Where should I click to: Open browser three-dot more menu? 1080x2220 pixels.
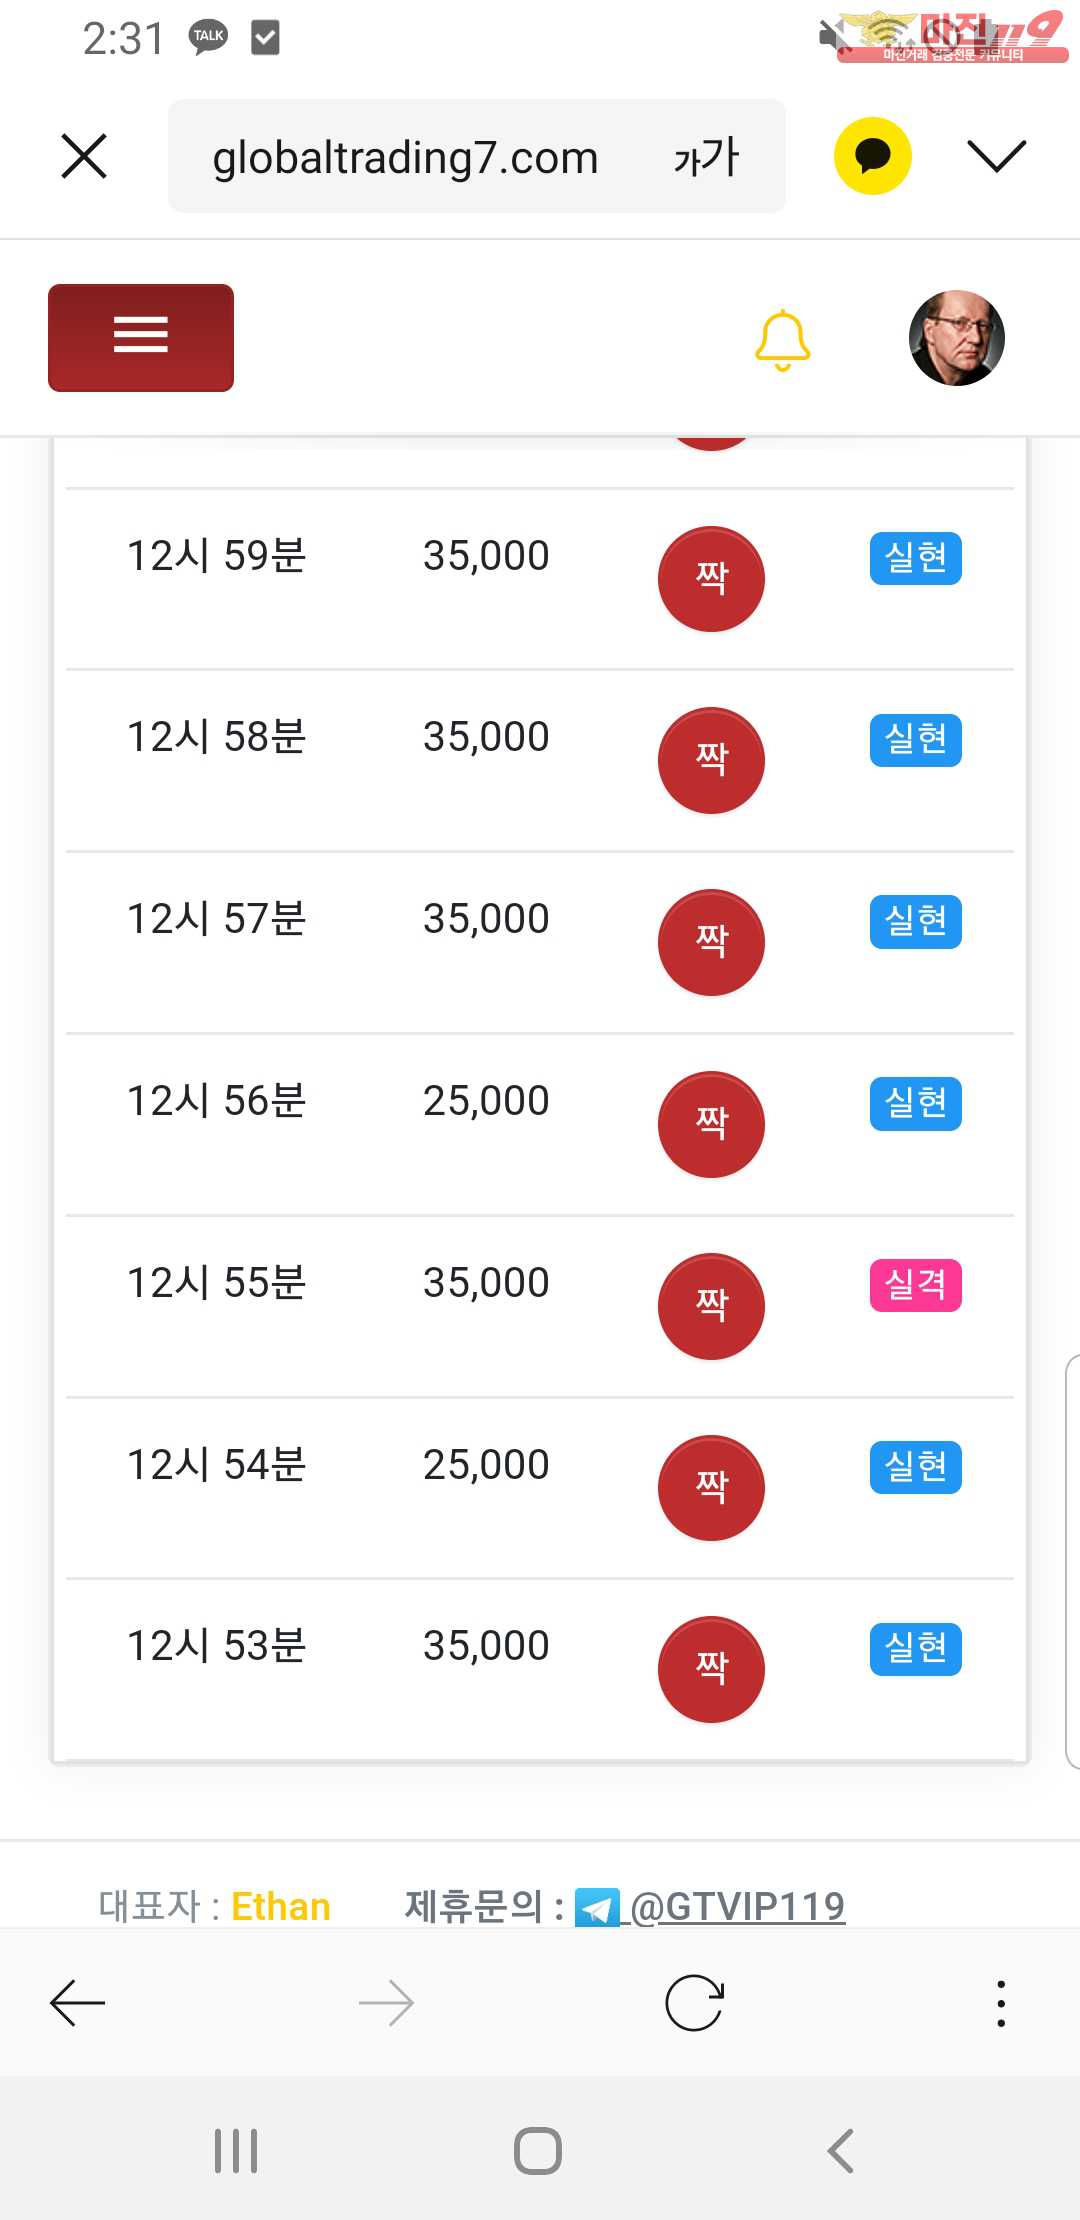[x=1001, y=2003]
